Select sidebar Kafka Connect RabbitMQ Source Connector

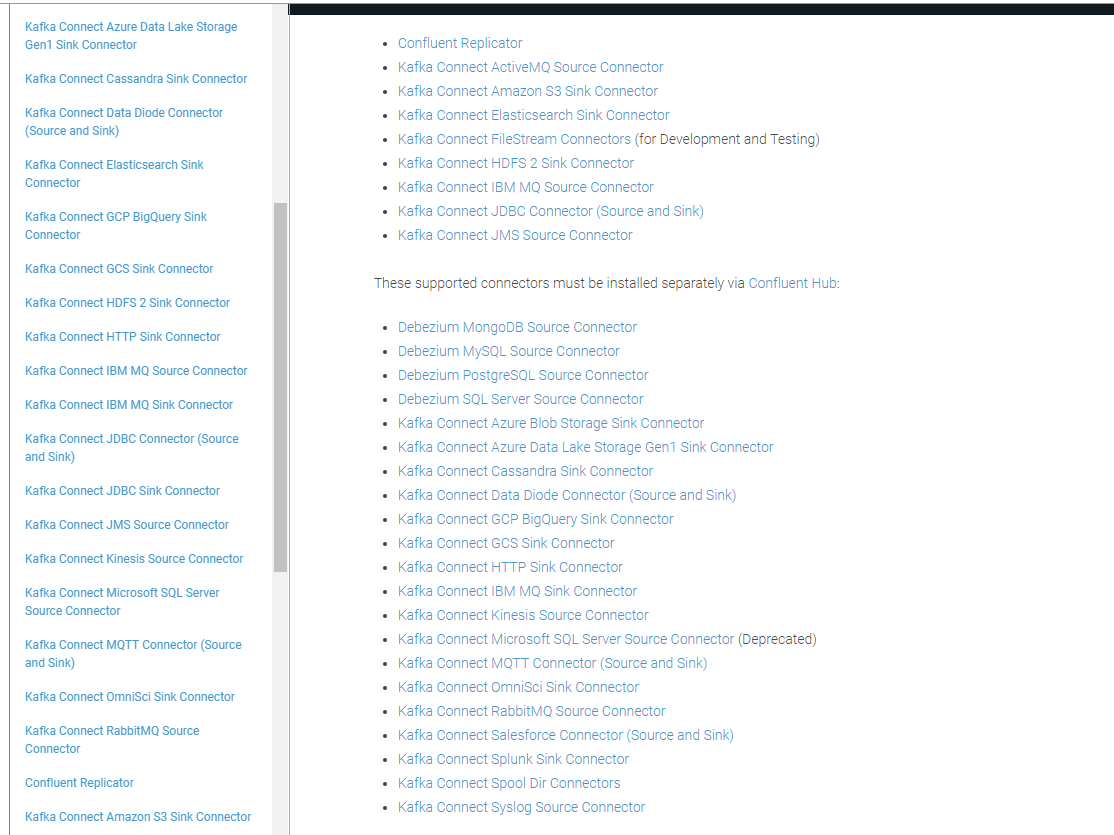112,740
